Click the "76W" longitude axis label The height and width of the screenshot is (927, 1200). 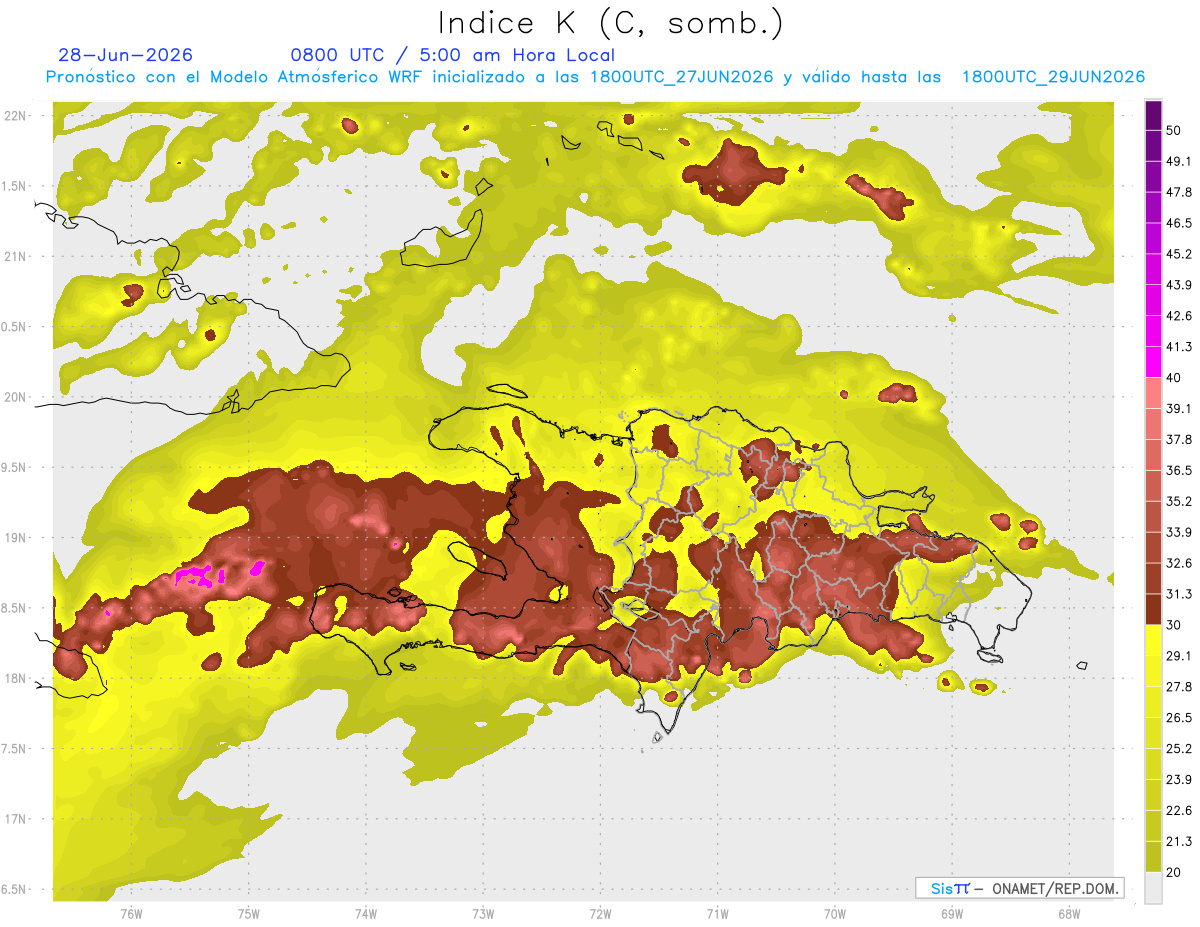tap(131, 914)
